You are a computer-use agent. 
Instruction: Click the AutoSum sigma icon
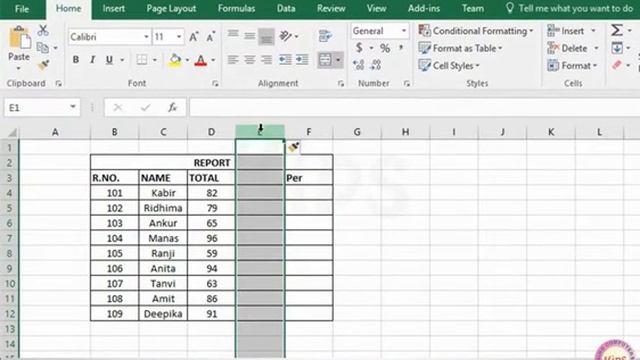click(617, 30)
